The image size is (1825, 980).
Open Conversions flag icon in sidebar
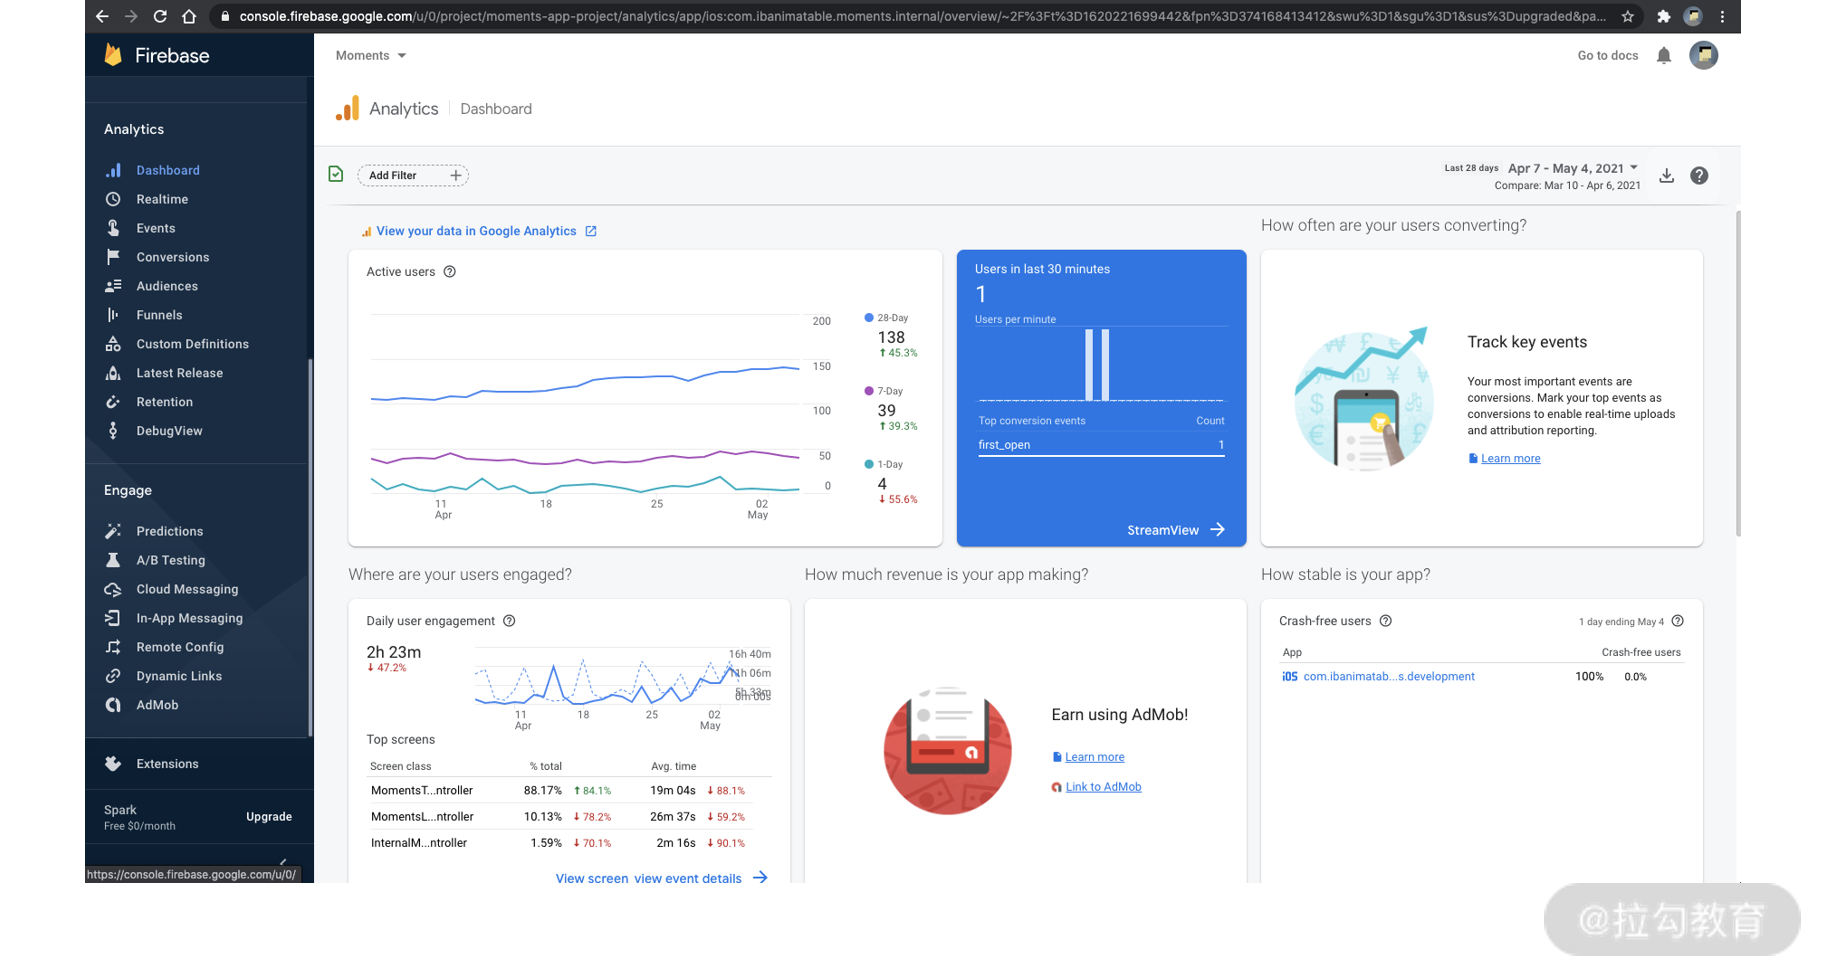point(113,257)
